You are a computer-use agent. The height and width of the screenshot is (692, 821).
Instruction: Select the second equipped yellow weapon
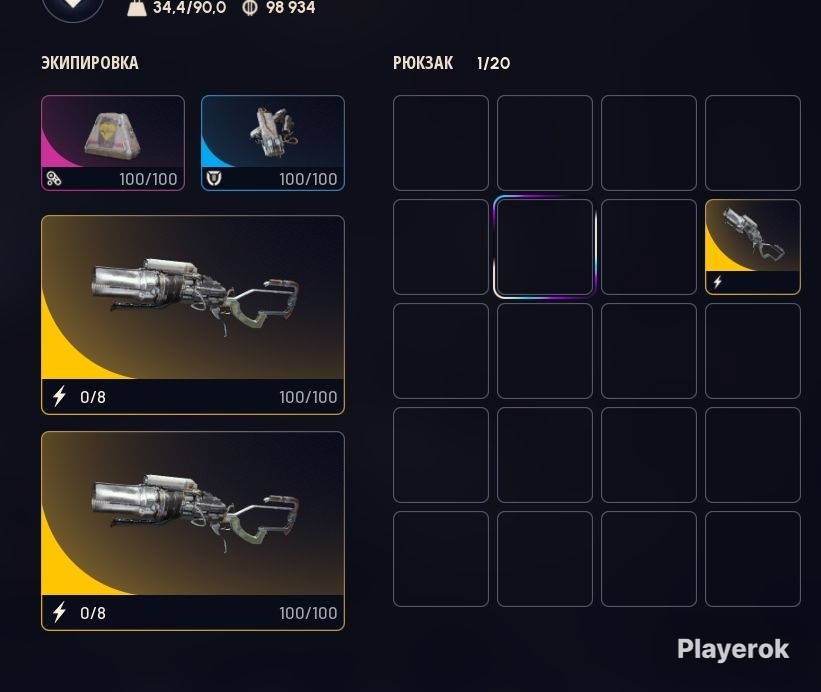pyautogui.click(x=193, y=531)
